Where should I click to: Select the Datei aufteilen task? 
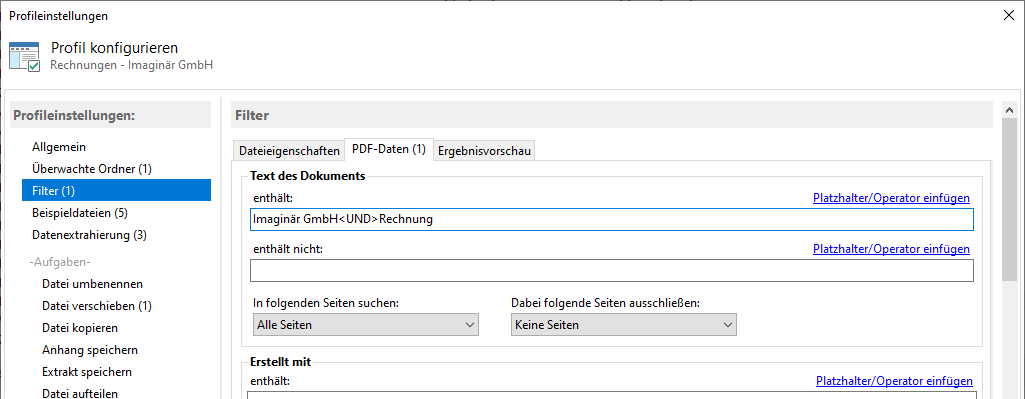(x=80, y=393)
